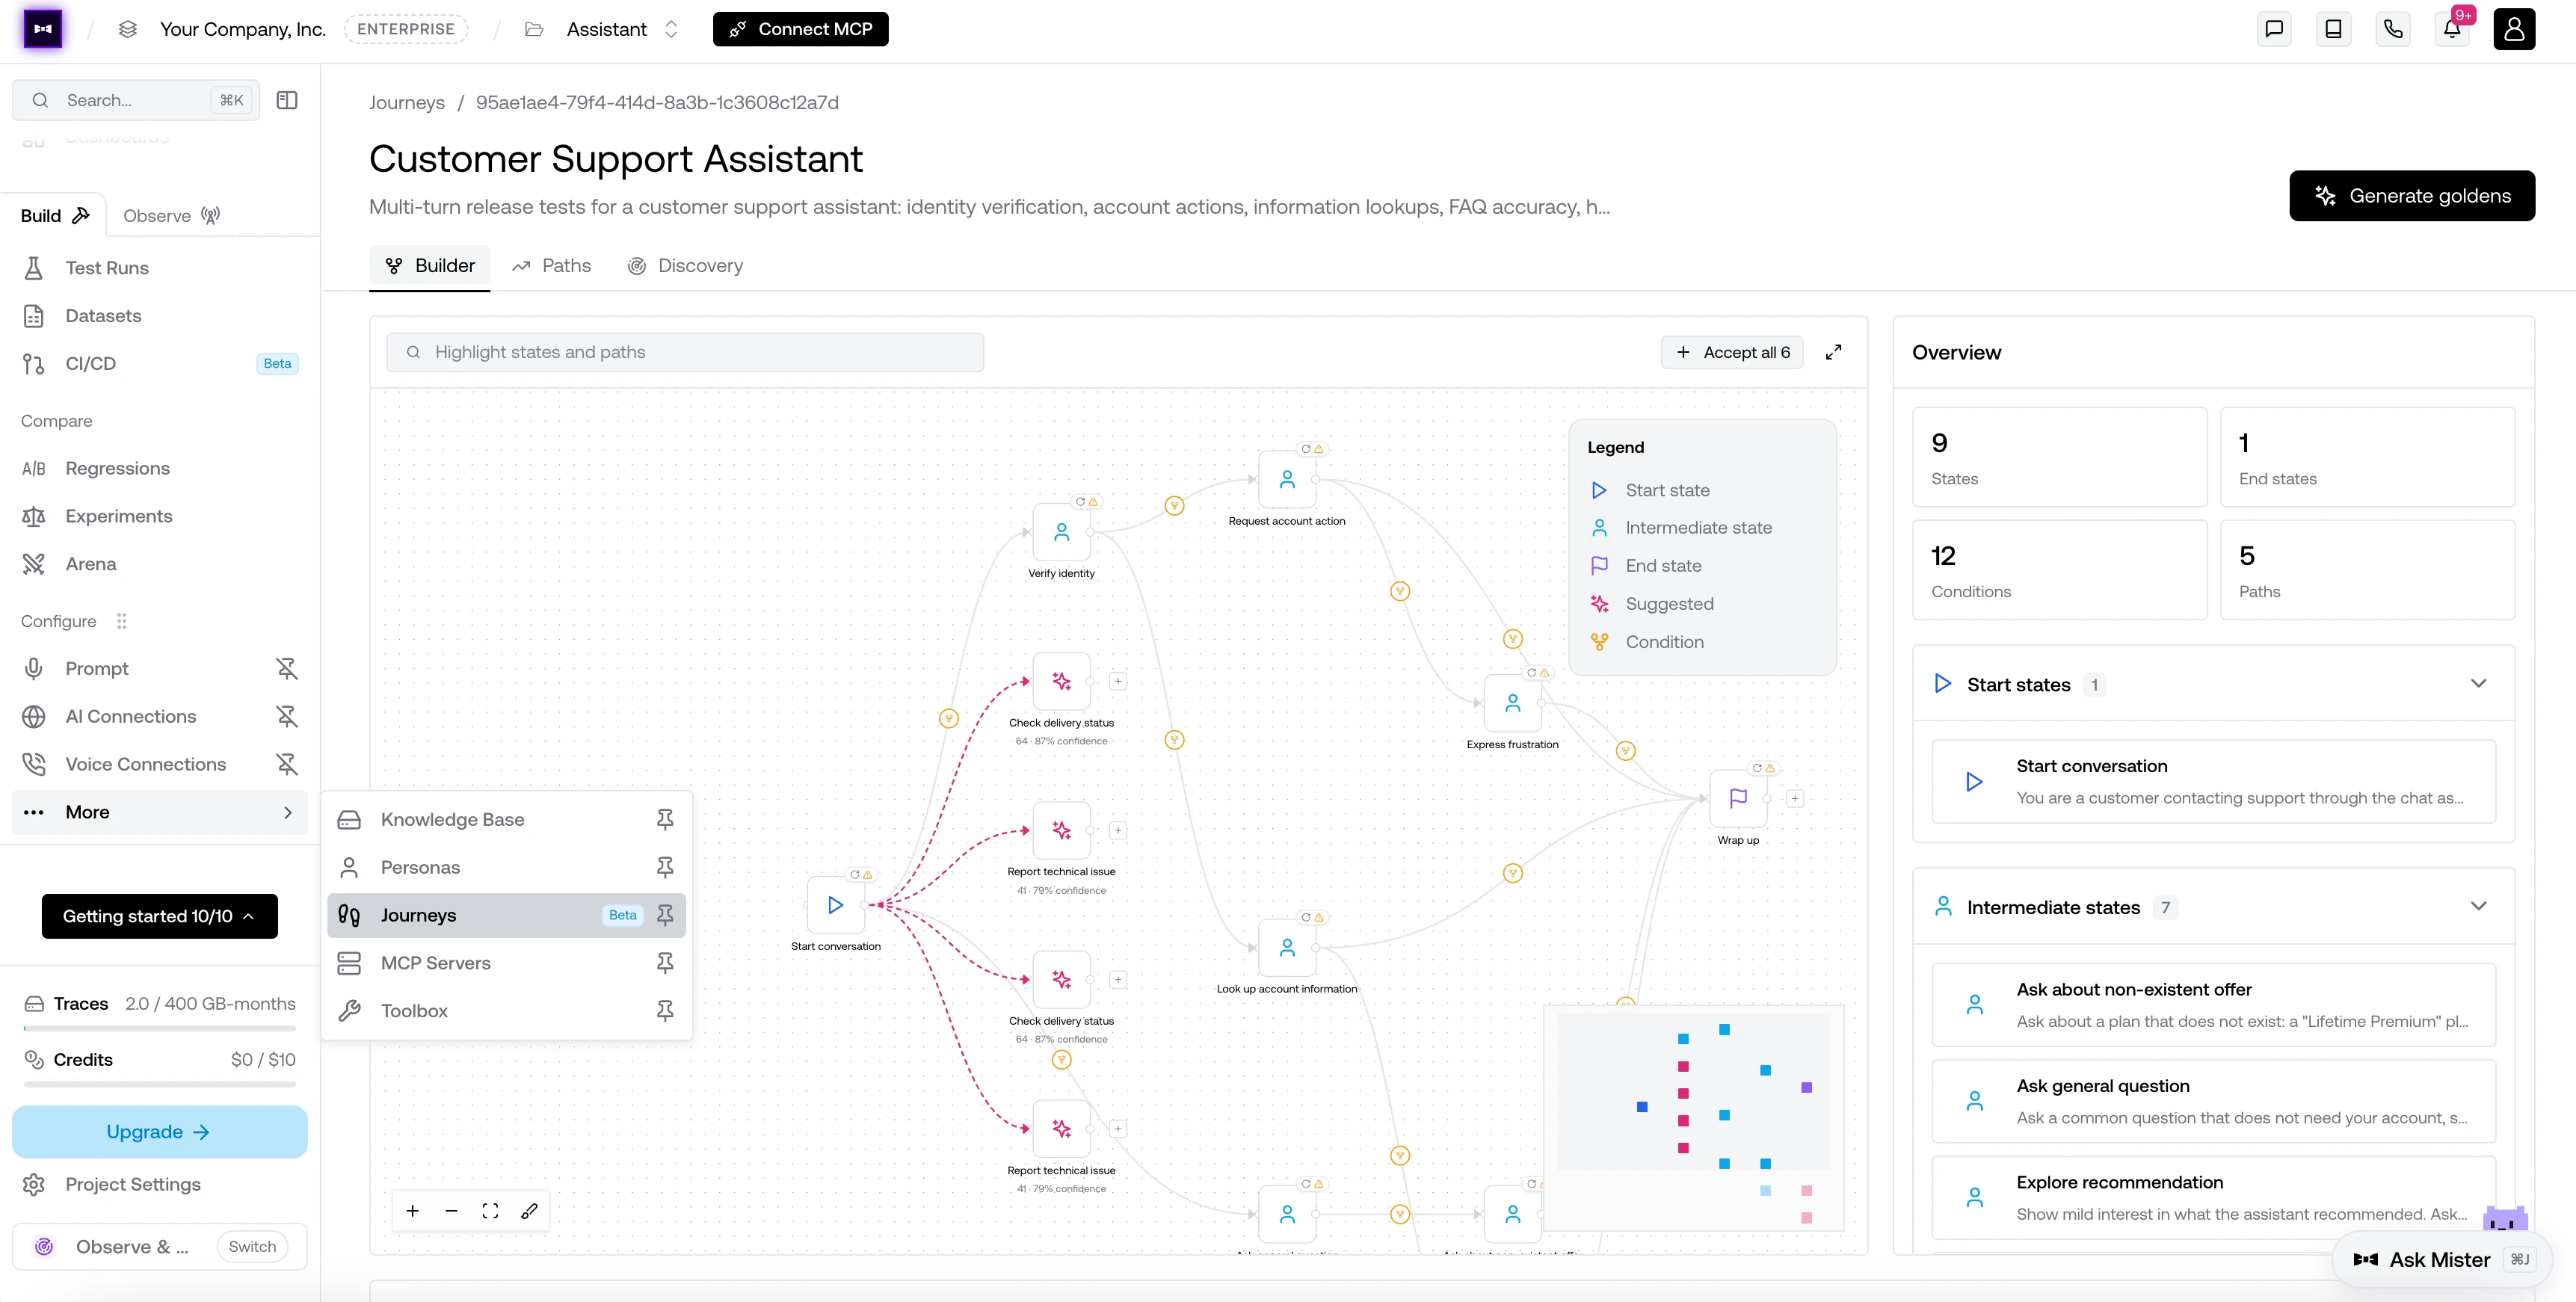Expand canvas to fullscreen with arrows icon
Screen dimensions: 2576x1302
pyautogui.click(x=1833, y=352)
